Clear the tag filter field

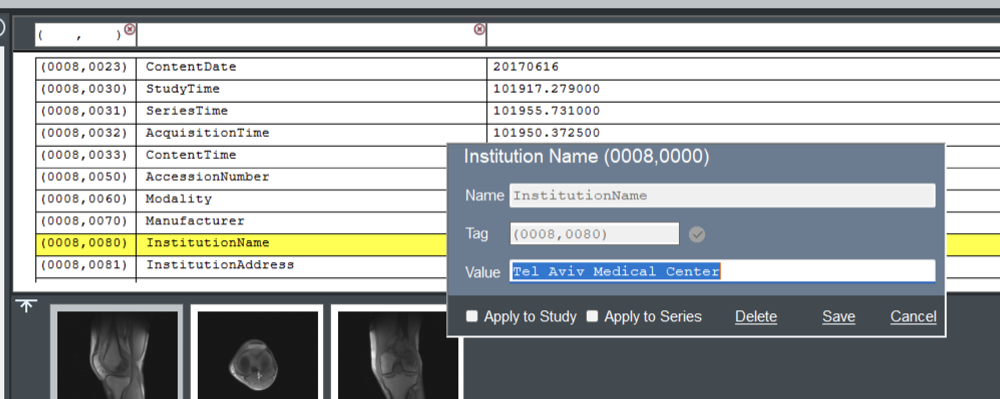click(129, 29)
